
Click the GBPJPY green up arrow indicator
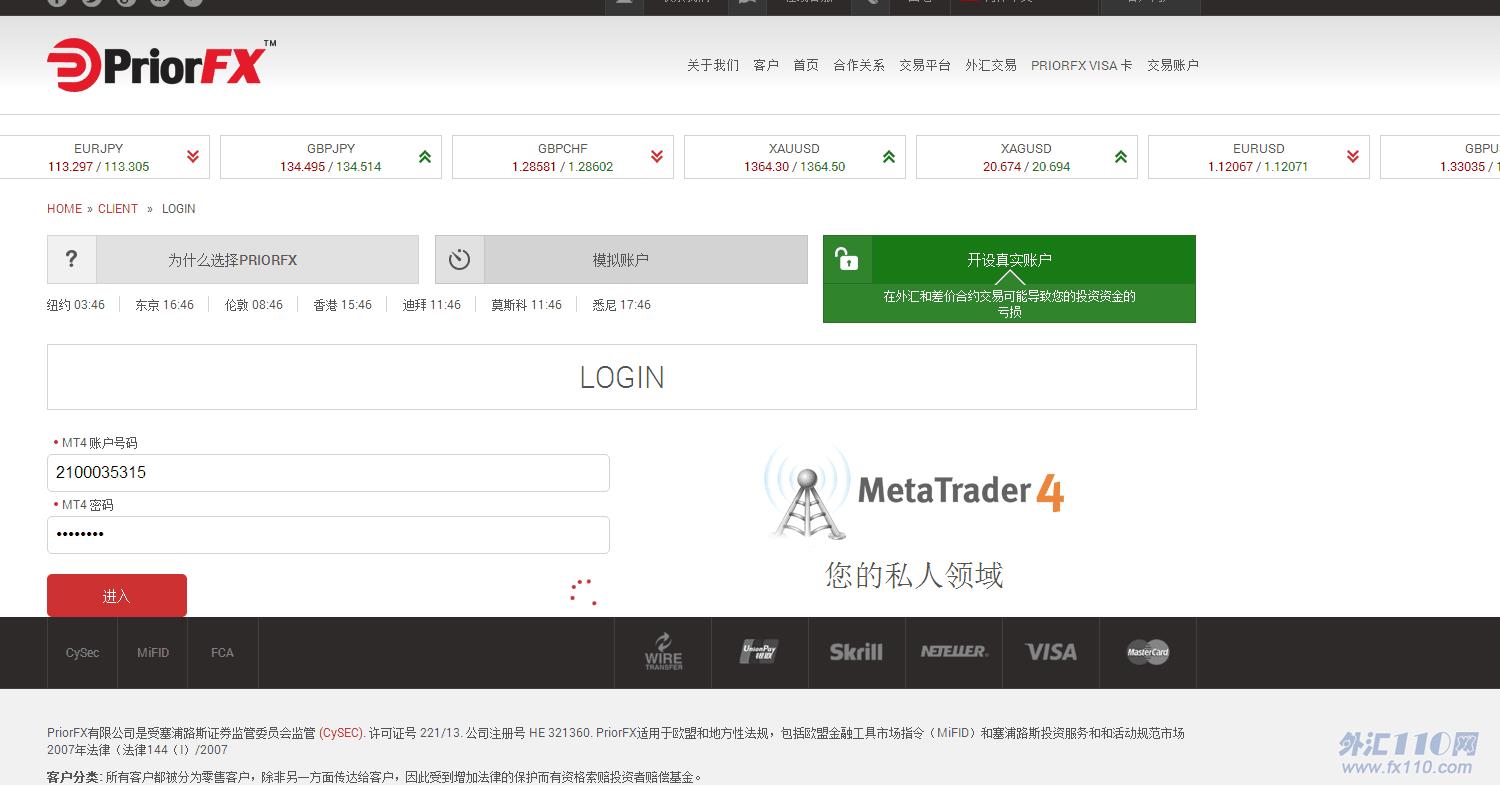coord(425,157)
